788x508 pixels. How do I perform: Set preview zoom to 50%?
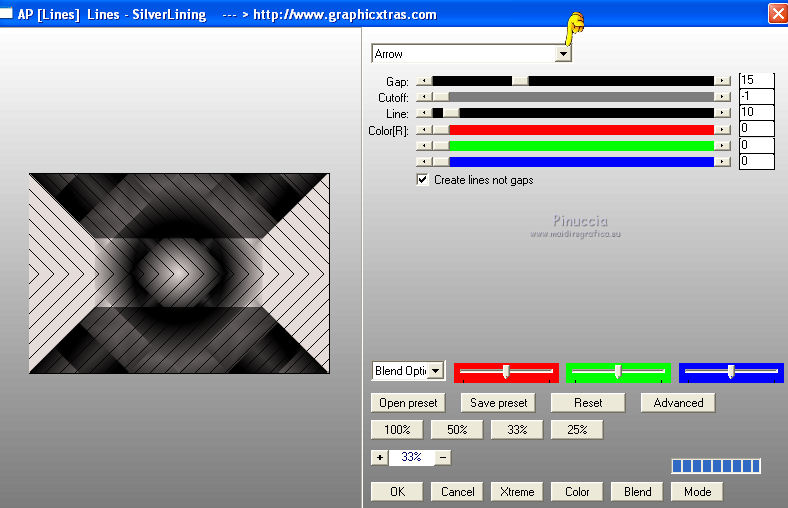click(456, 430)
